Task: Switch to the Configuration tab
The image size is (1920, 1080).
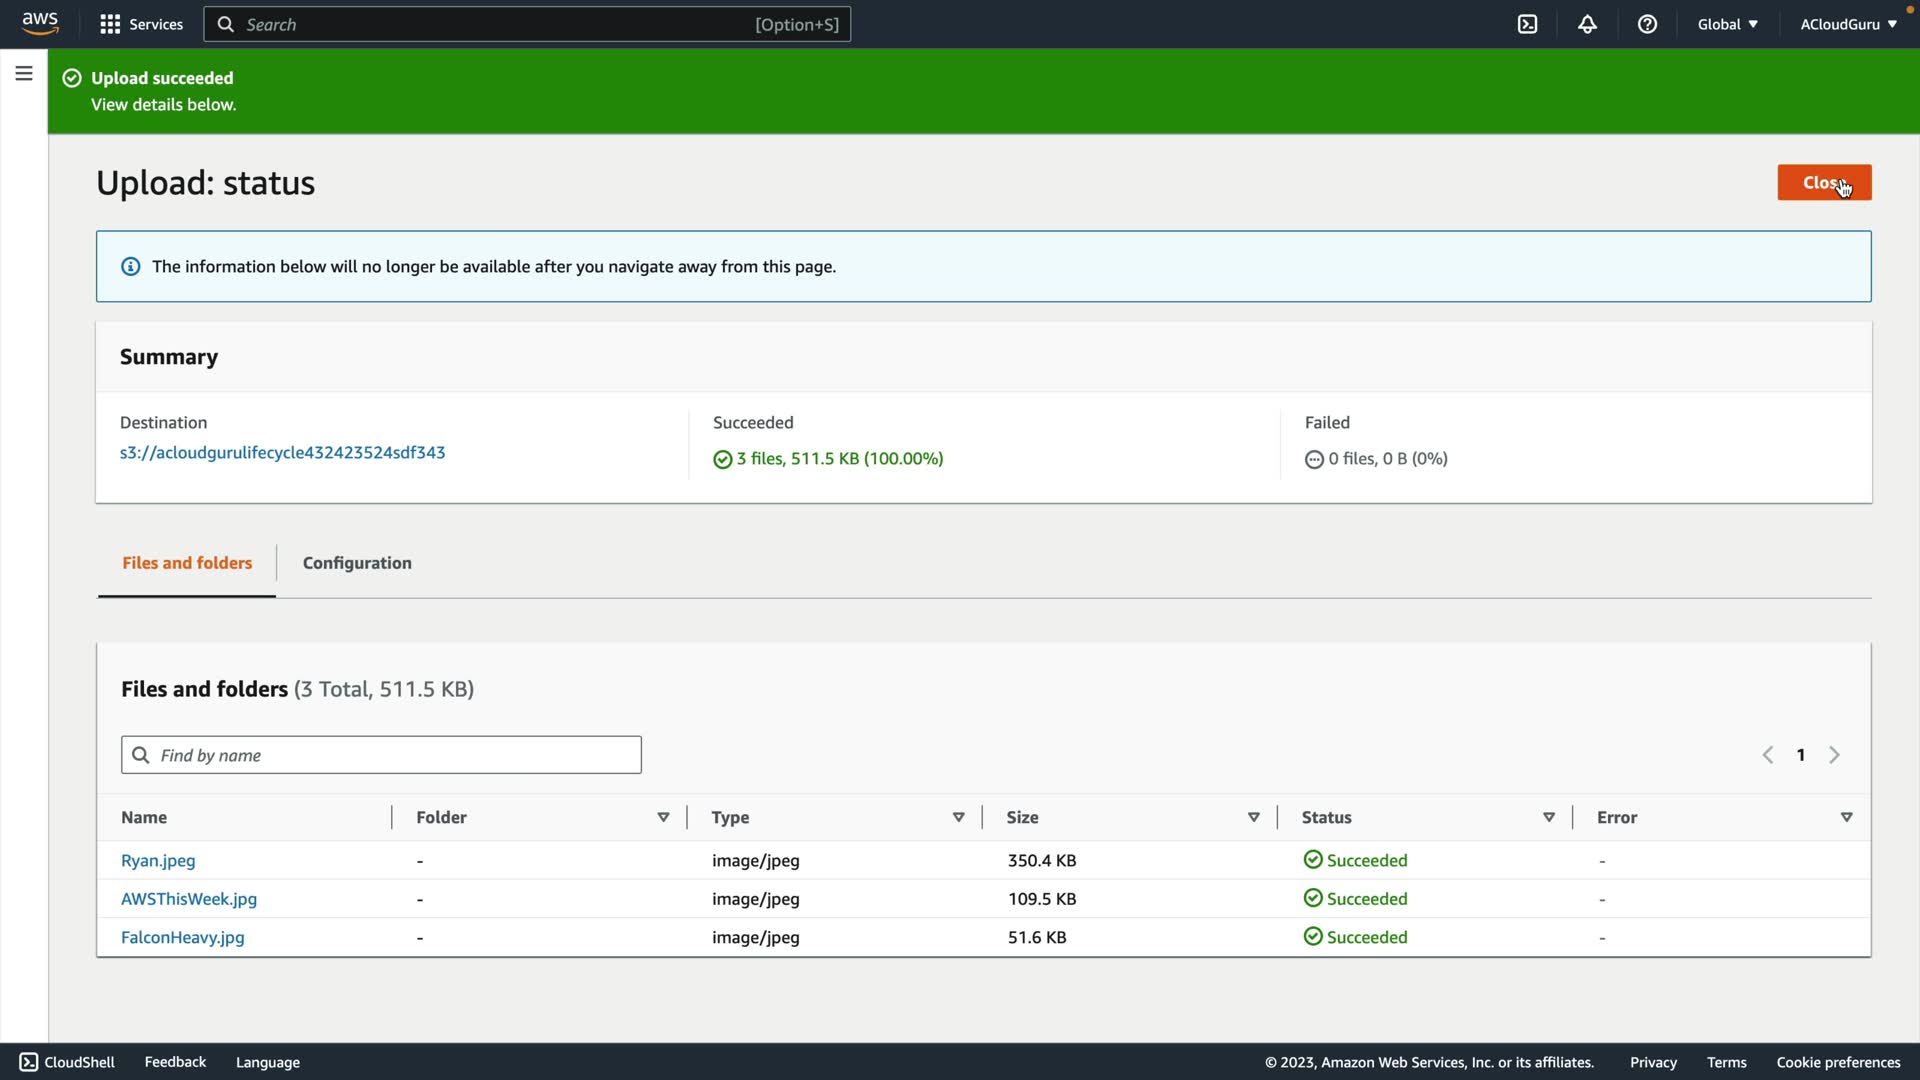Action: pos(357,563)
